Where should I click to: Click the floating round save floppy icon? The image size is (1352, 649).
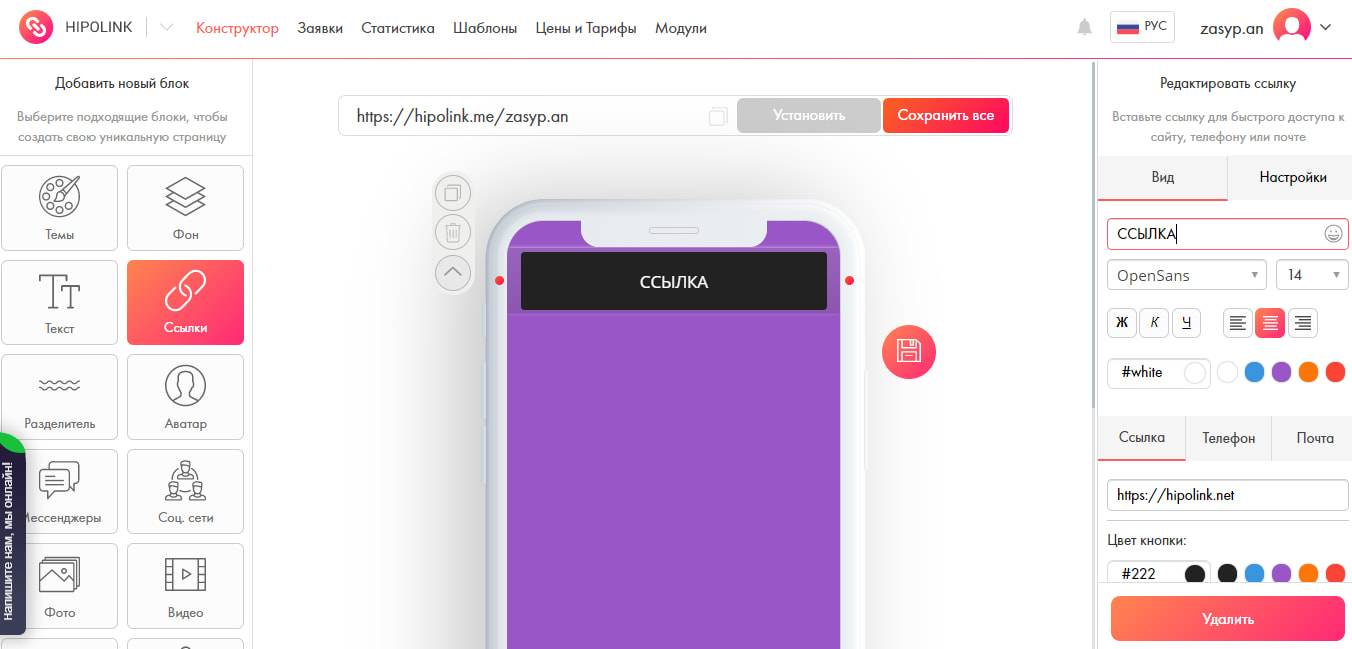click(x=908, y=352)
